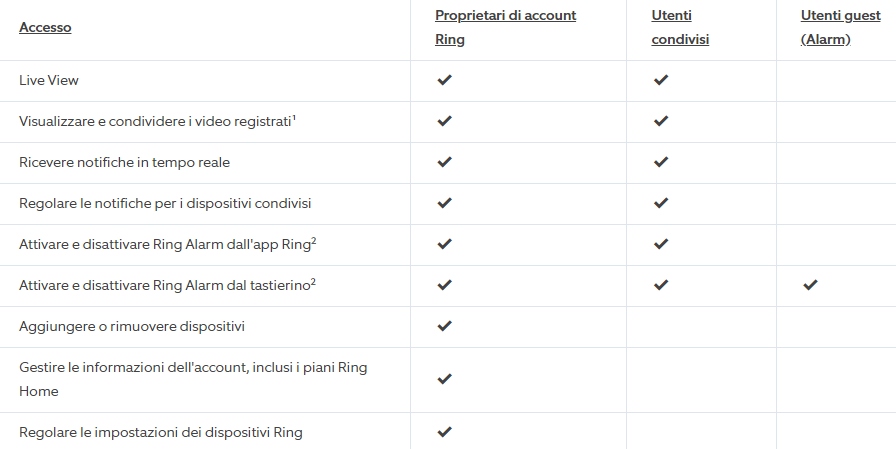Click the Regolare le impostazioni dei dispositivi Ring text
This screenshot has width=896, height=449.
161,432
